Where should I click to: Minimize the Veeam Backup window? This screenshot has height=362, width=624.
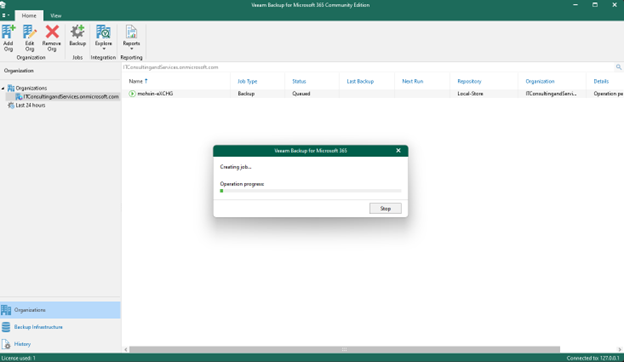click(x=575, y=5)
